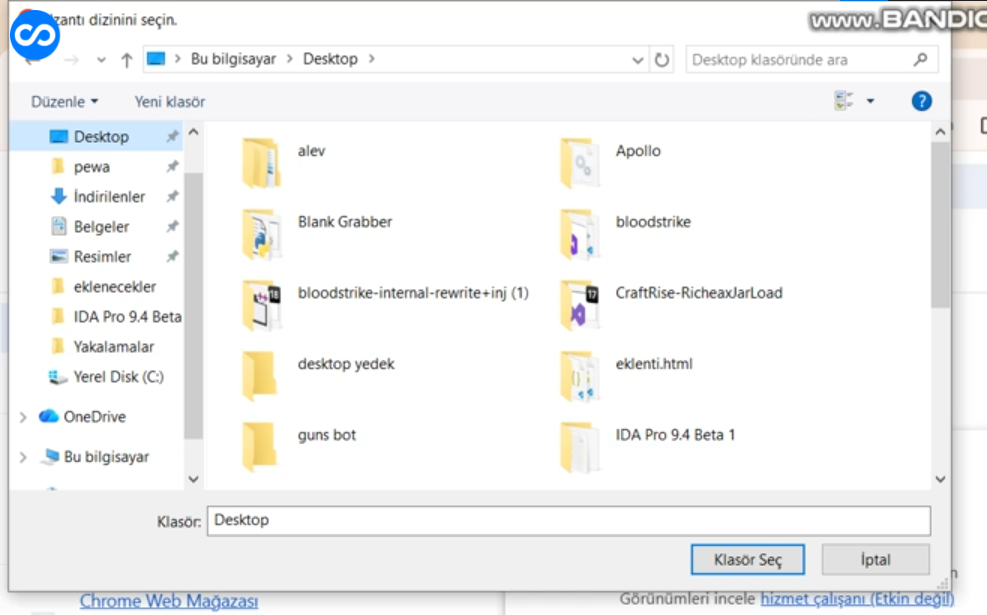Select the Blank Grabber folder name
The image size is (987, 615).
pyautogui.click(x=345, y=222)
